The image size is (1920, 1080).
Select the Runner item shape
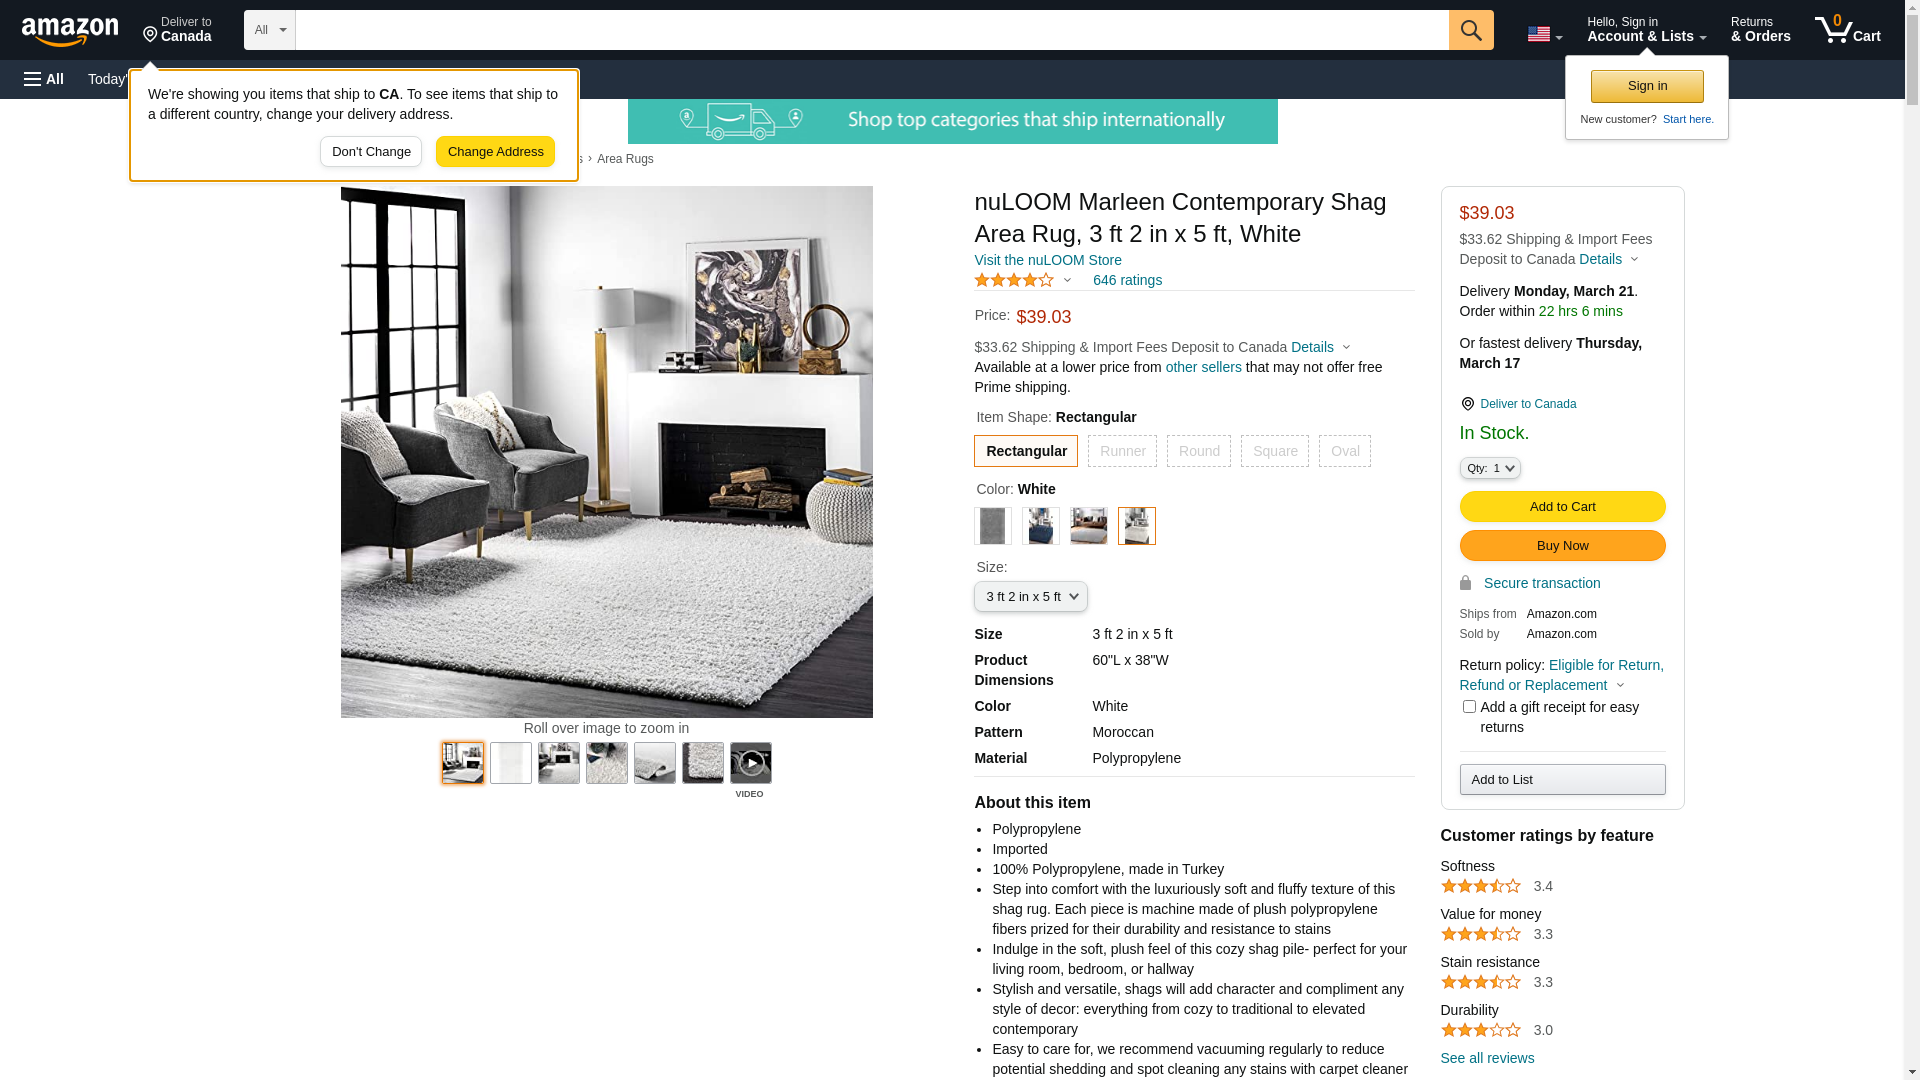(x=1122, y=451)
